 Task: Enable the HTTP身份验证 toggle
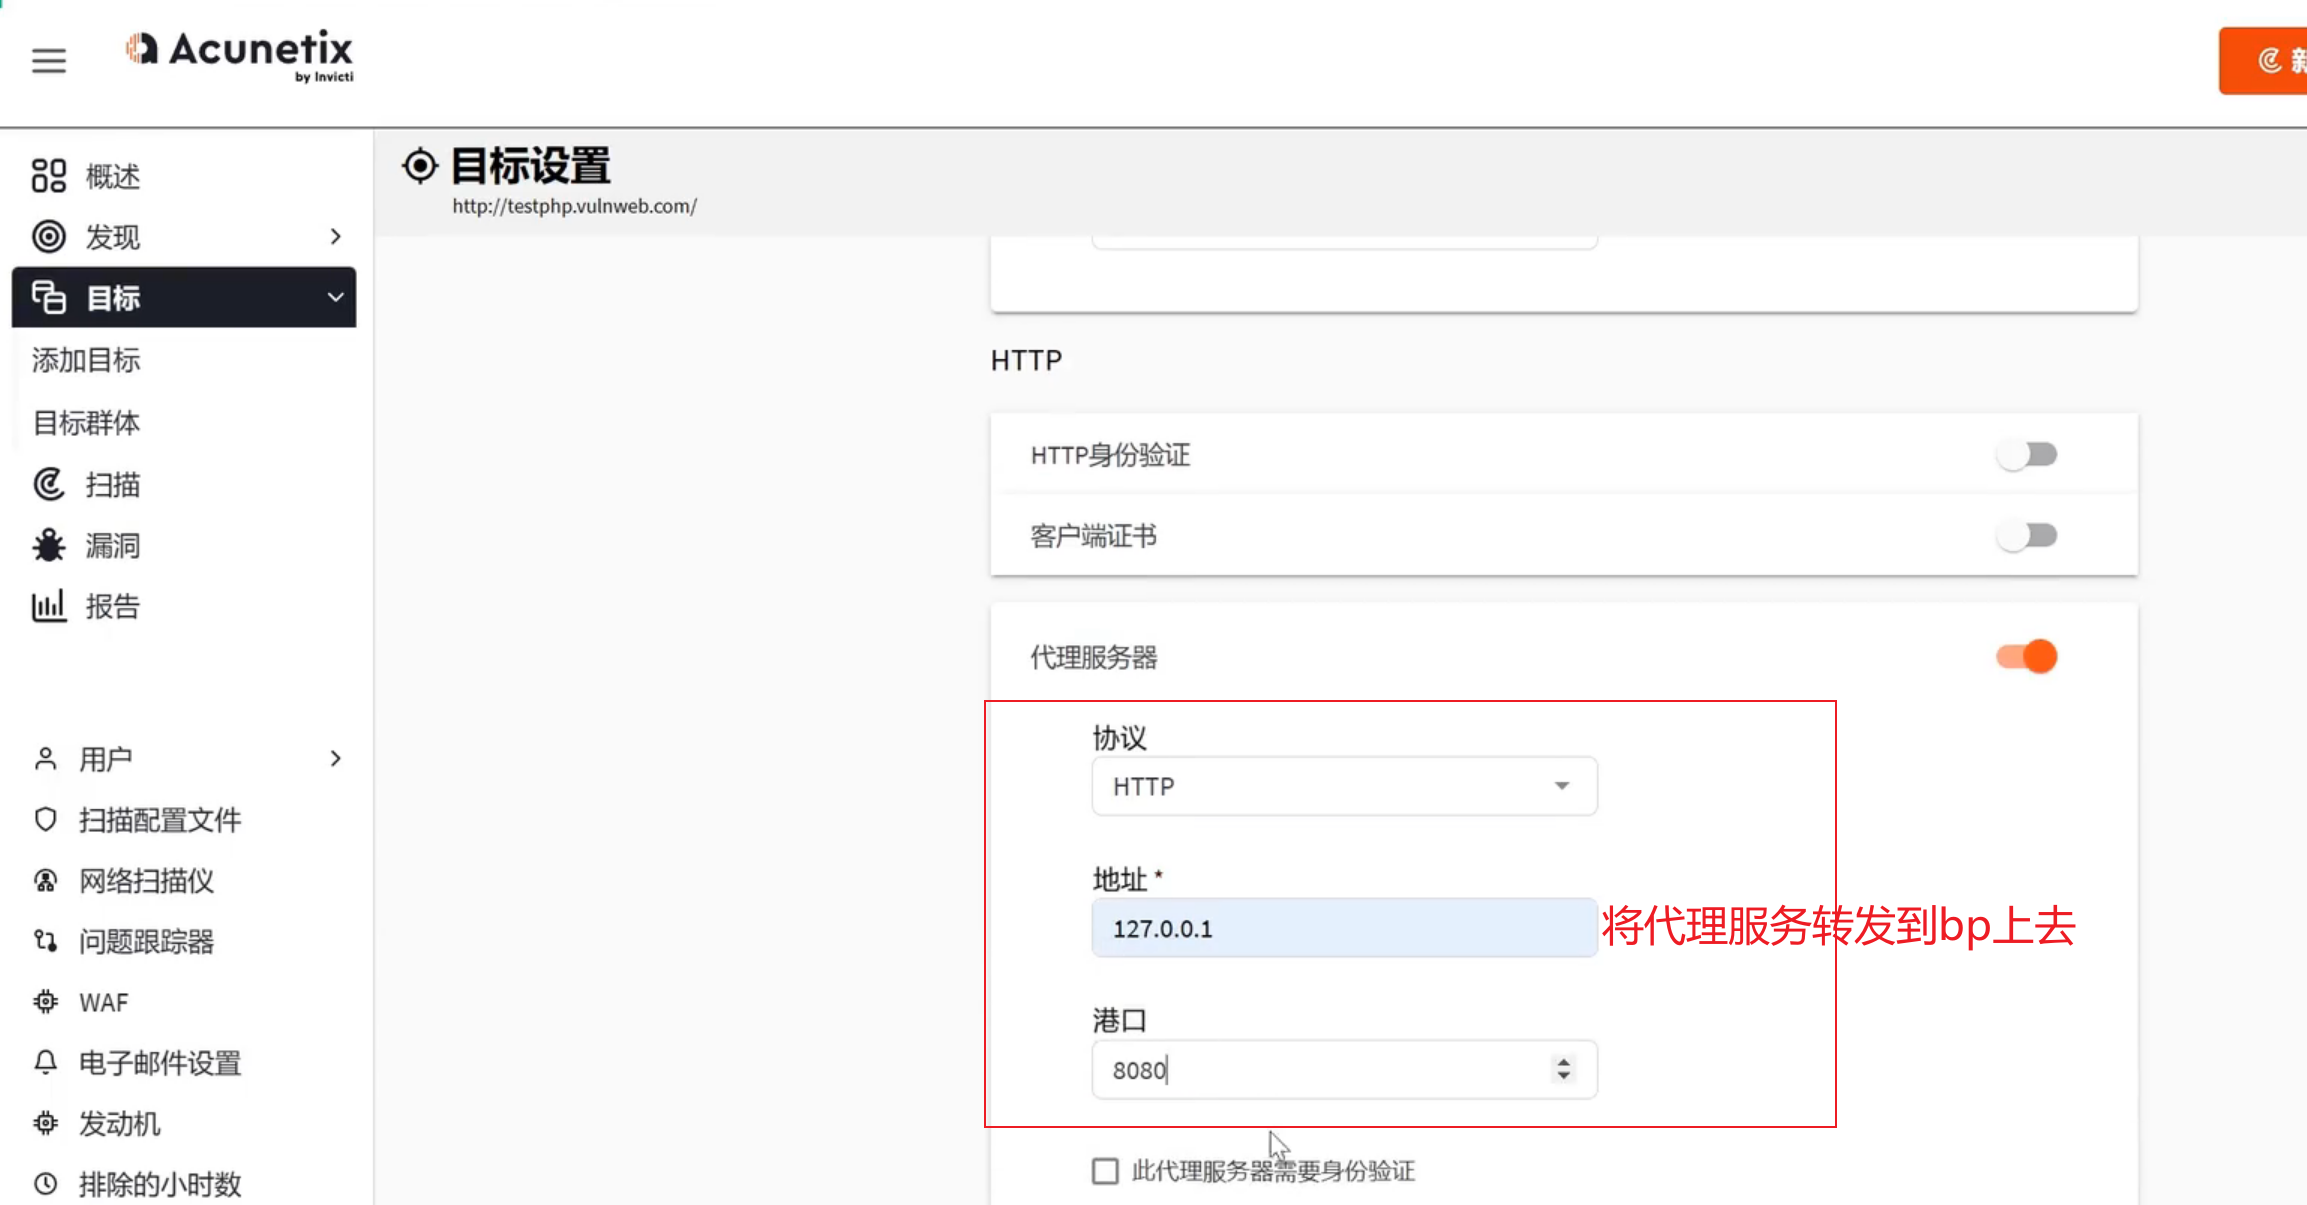point(2027,455)
